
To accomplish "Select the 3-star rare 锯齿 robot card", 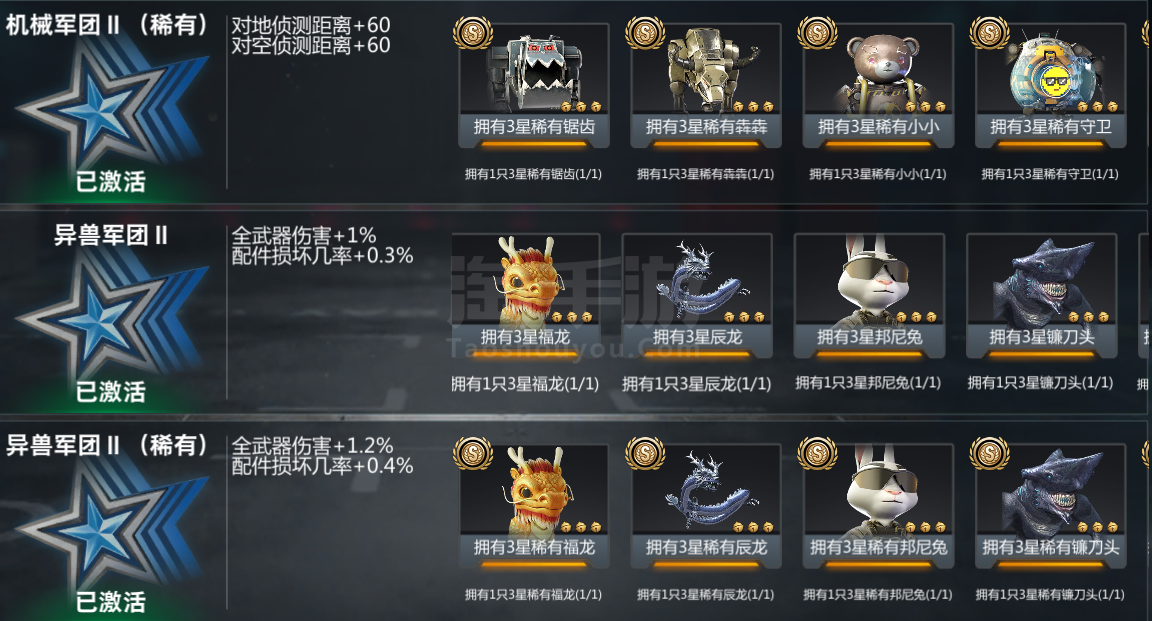I will (534, 86).
